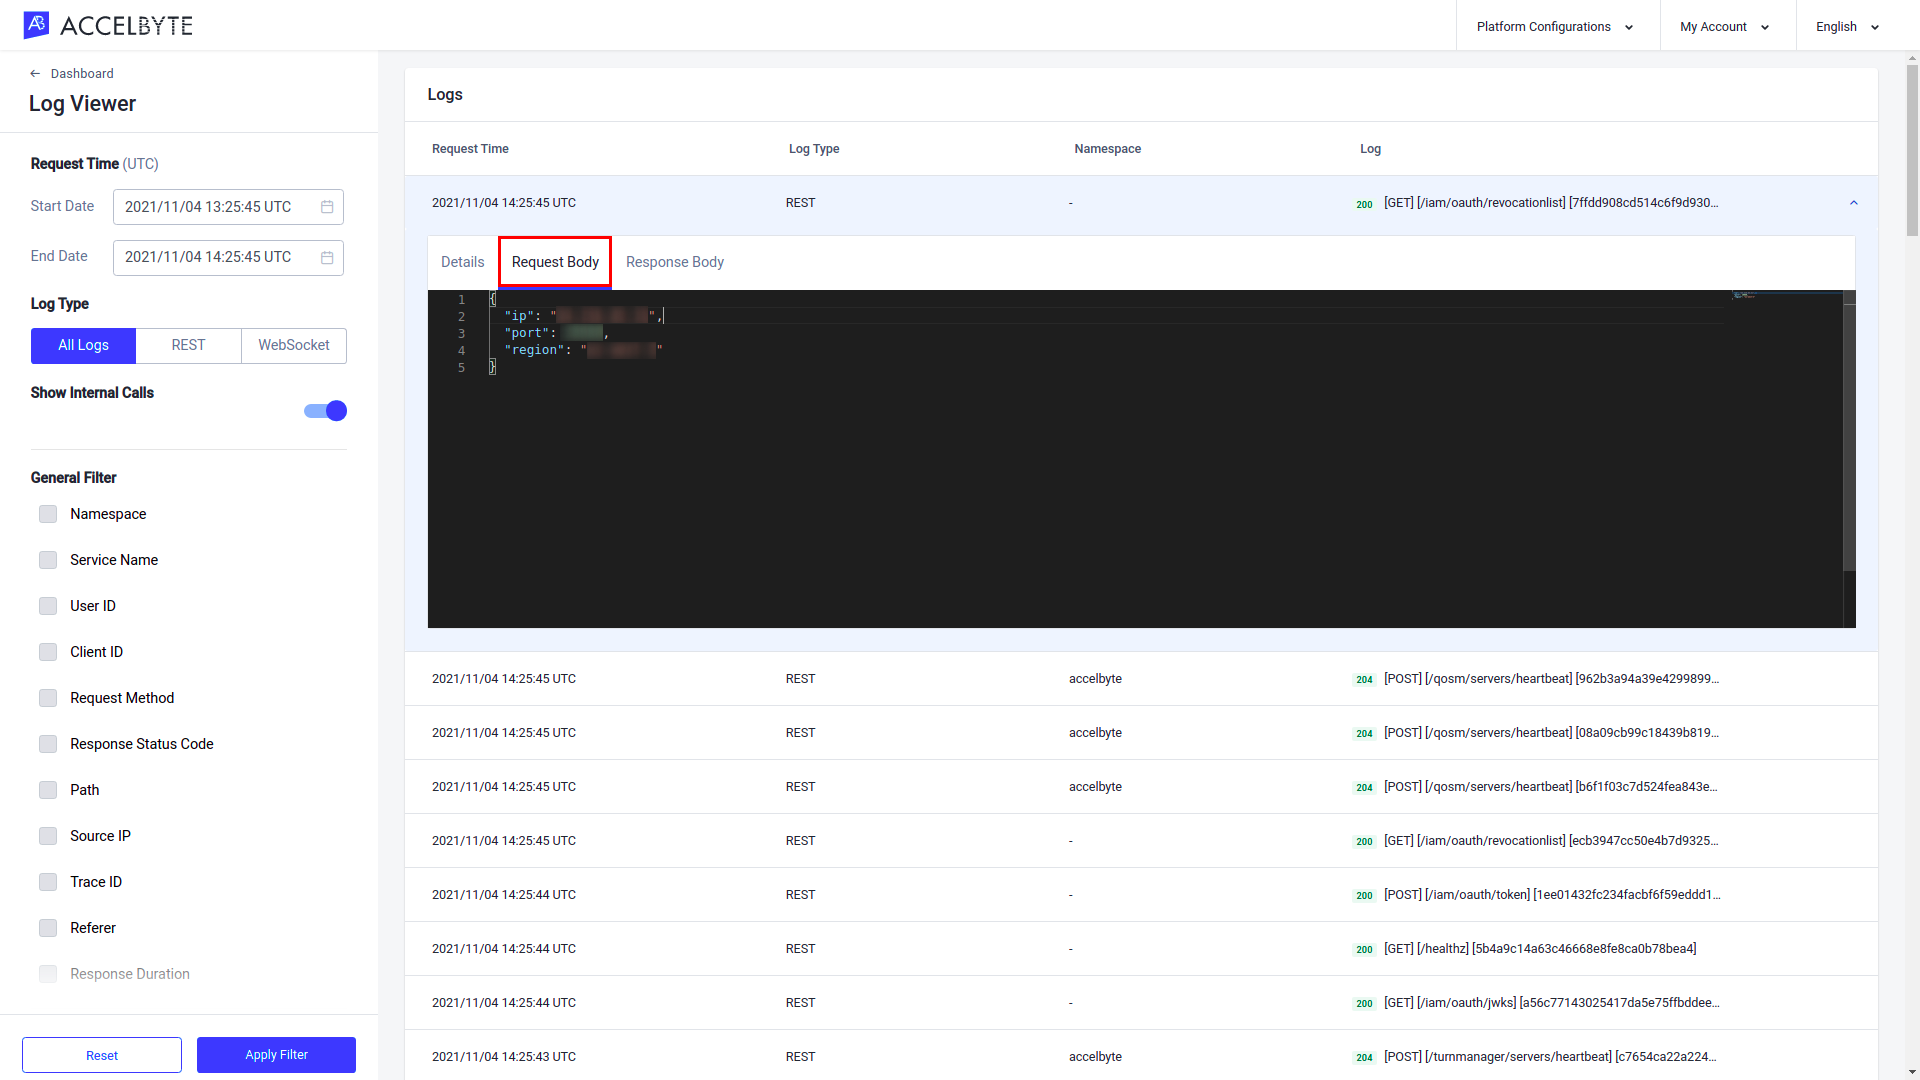This screenshot has width=1920, height=1080.
Task: Enable the User ID general filter checkbox
Action: pyautogui.click(x=47, y=605)
